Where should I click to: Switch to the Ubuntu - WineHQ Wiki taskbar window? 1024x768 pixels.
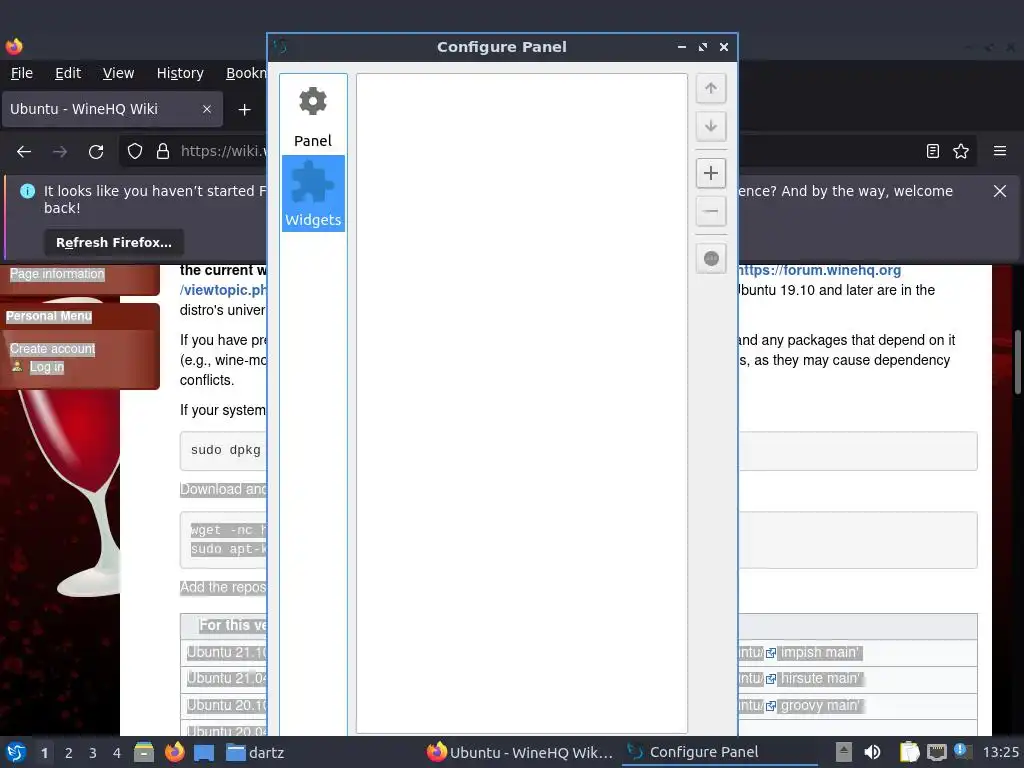[x=520, y=752]
